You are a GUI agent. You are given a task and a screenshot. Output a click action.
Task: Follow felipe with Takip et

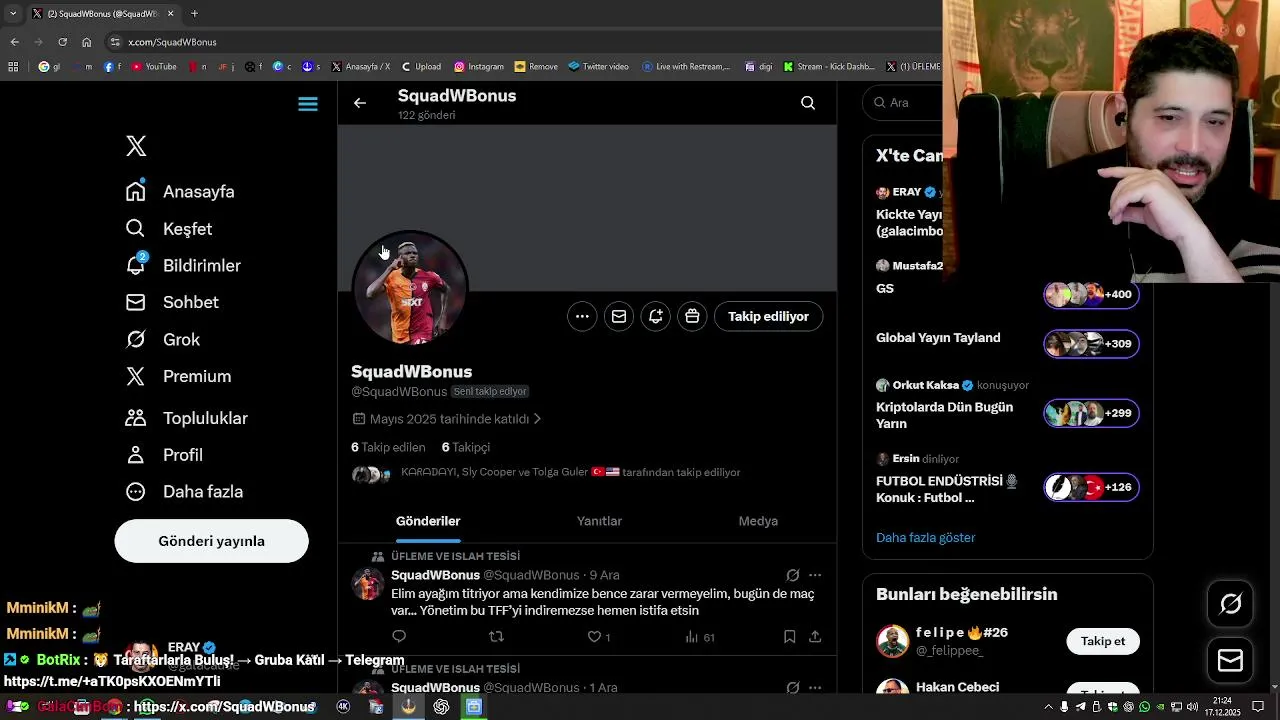coord(1103,641)
